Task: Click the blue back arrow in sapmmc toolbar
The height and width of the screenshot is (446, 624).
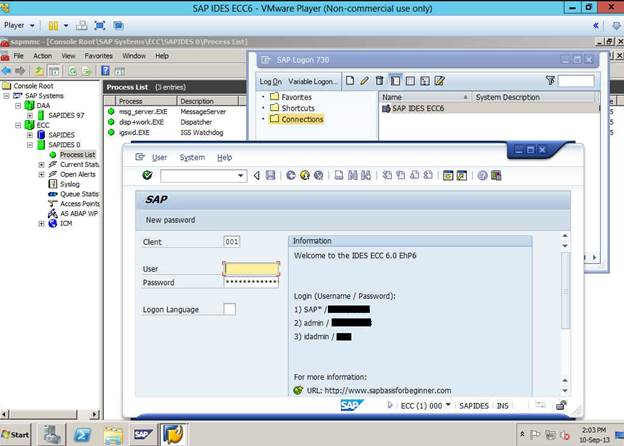Action: [7, 71]
